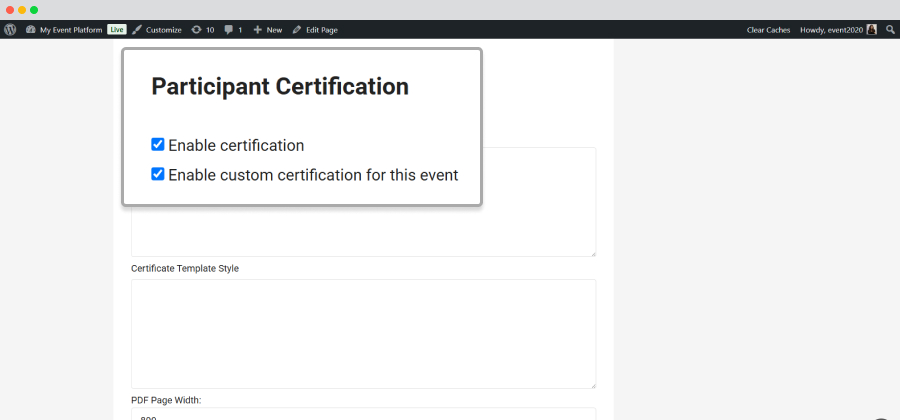Open the New content menu
The height and width of the screenshot is (420, 900).
pos(267,30)
